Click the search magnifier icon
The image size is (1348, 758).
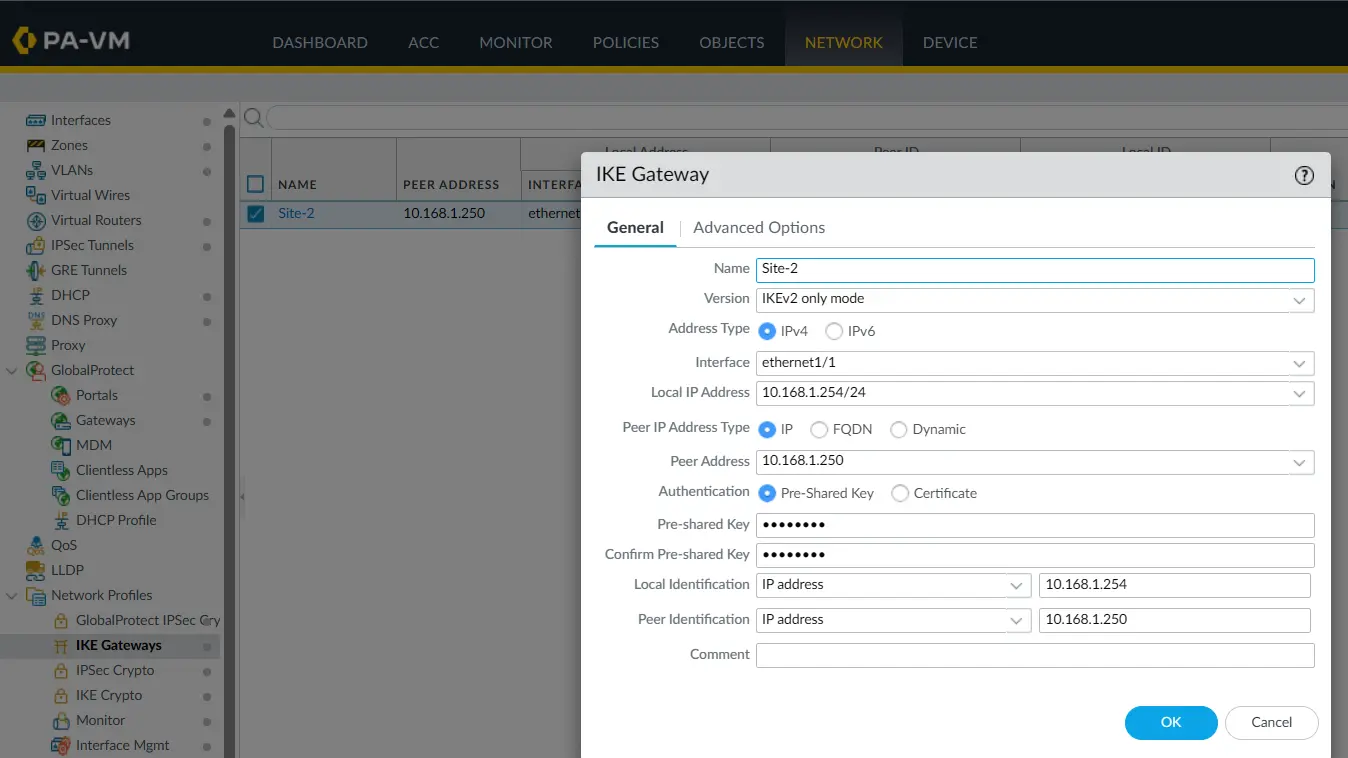click(x=254, y=118)
